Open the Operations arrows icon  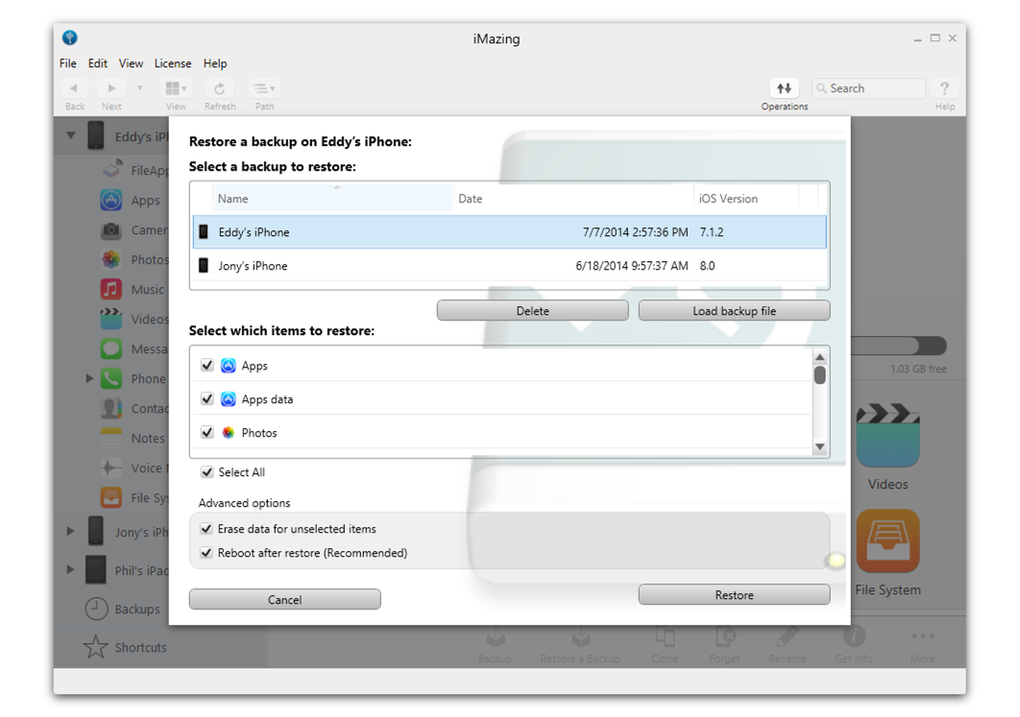[785, 88]
